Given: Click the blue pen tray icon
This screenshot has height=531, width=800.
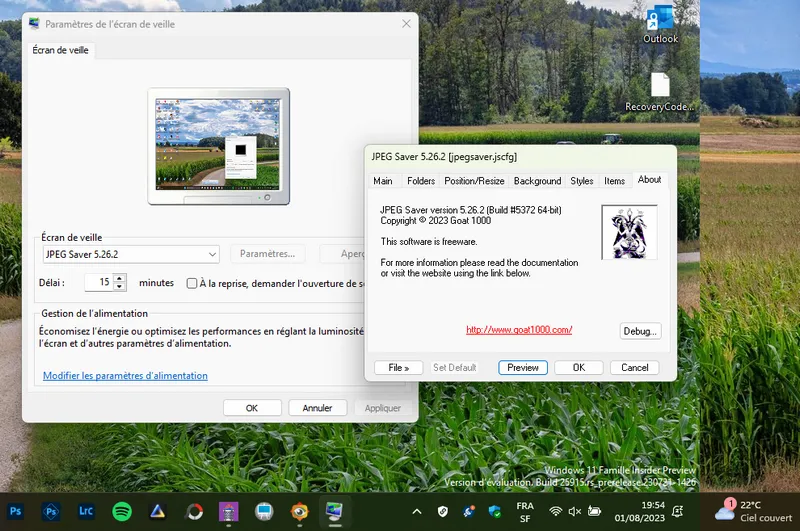Looking at the screenshot, I should (x=469, y=511).
